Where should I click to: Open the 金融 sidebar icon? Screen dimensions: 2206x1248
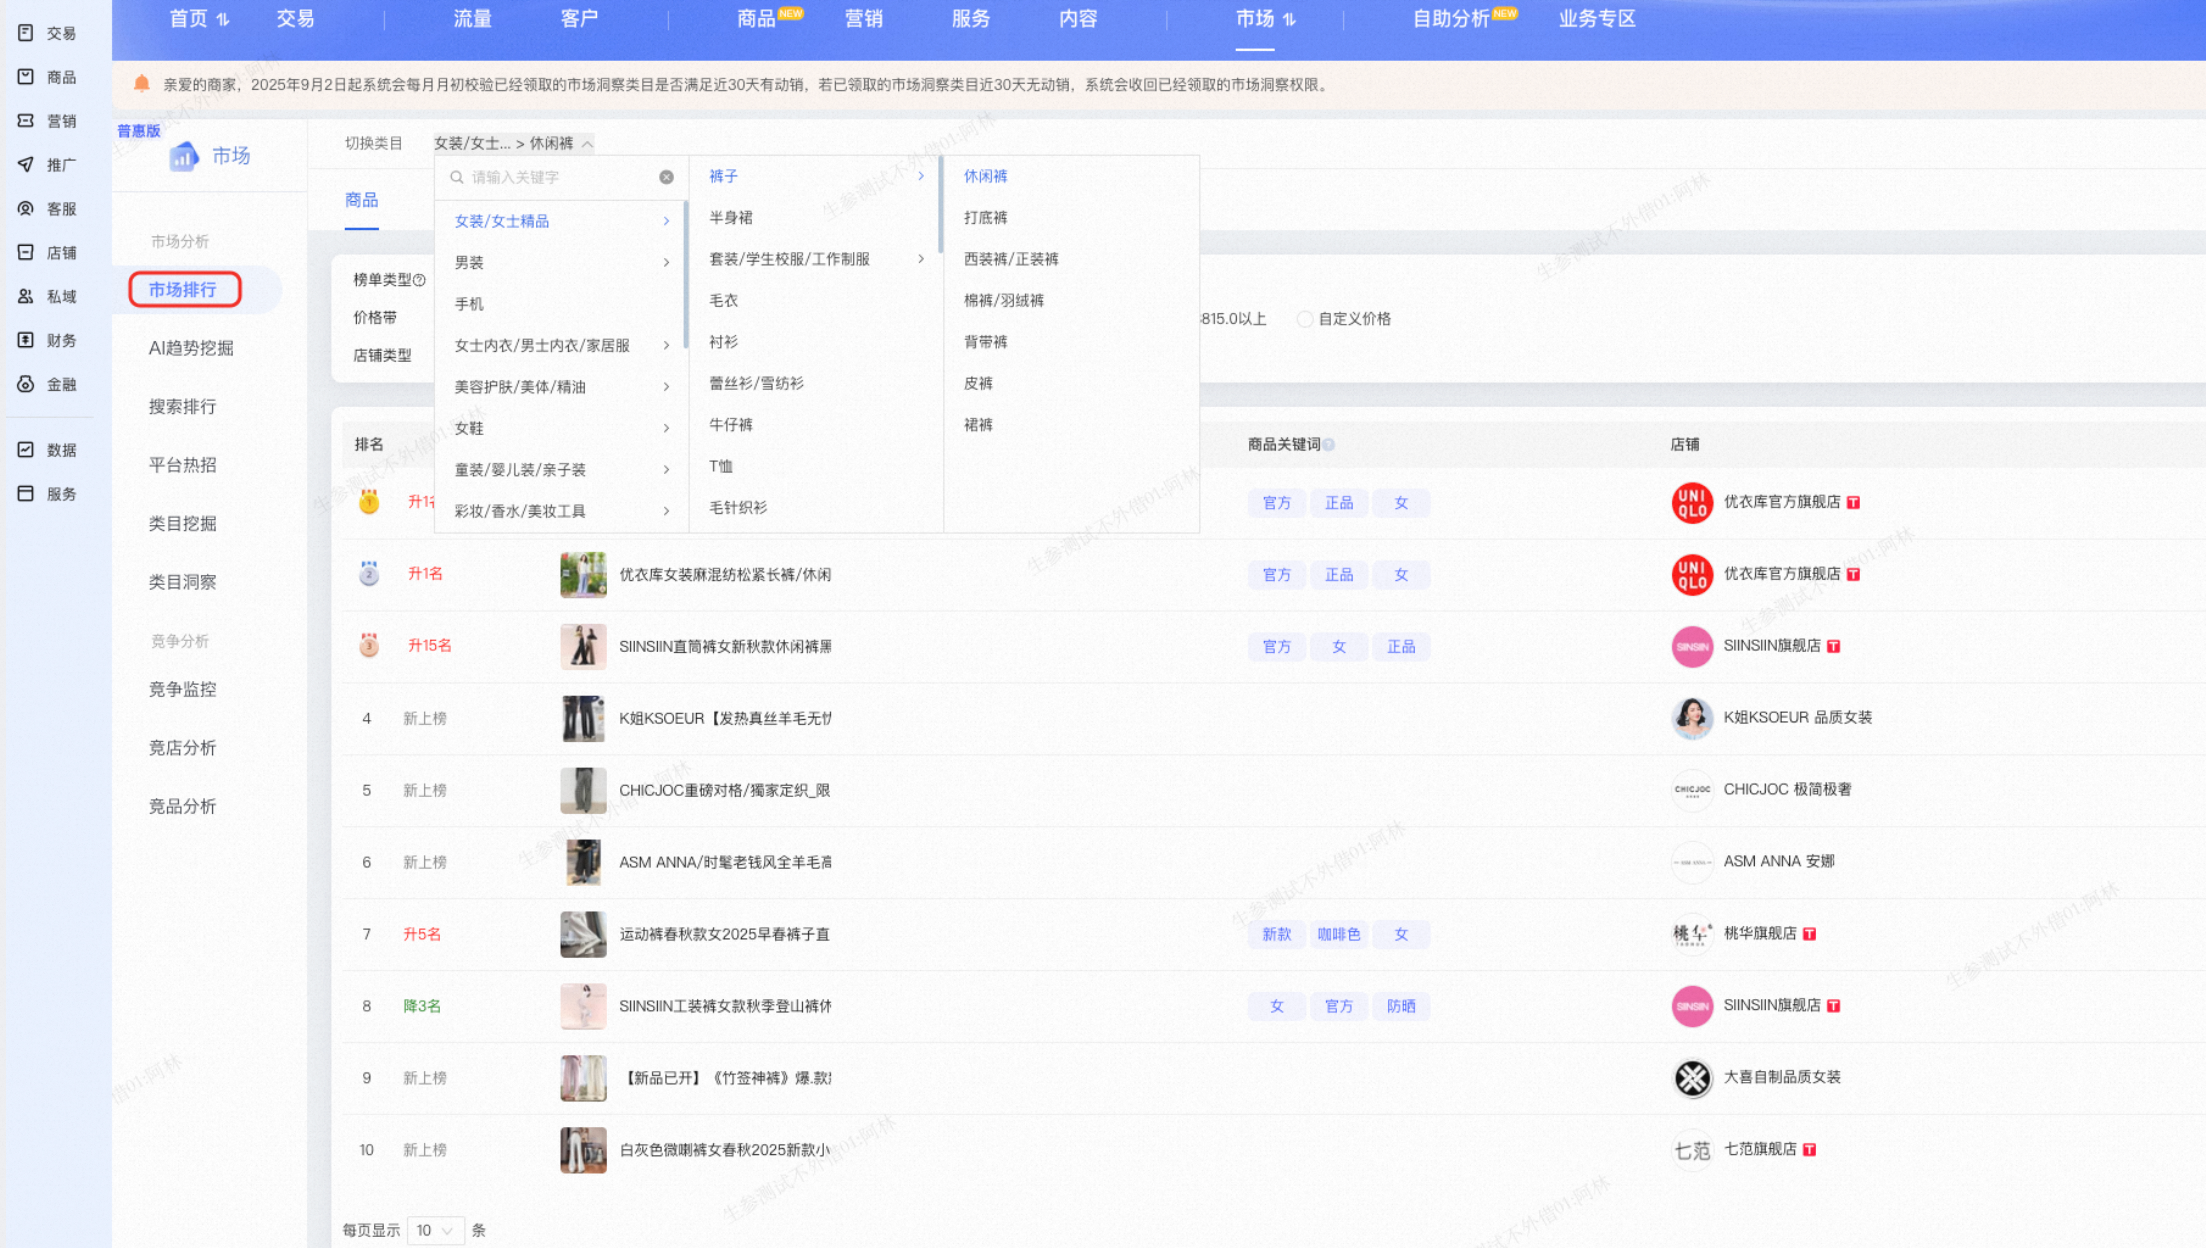[x=26, y=384]
